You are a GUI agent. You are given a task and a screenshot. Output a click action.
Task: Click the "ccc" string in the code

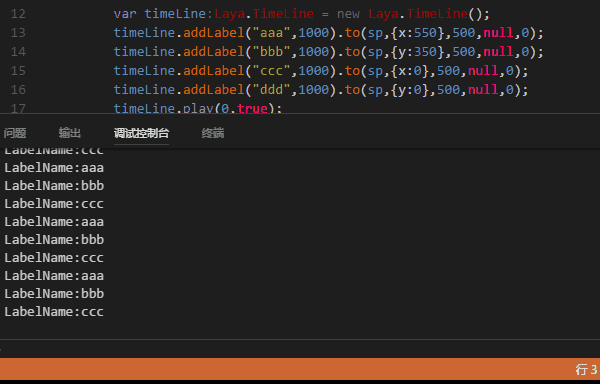(x=271, y=71)
